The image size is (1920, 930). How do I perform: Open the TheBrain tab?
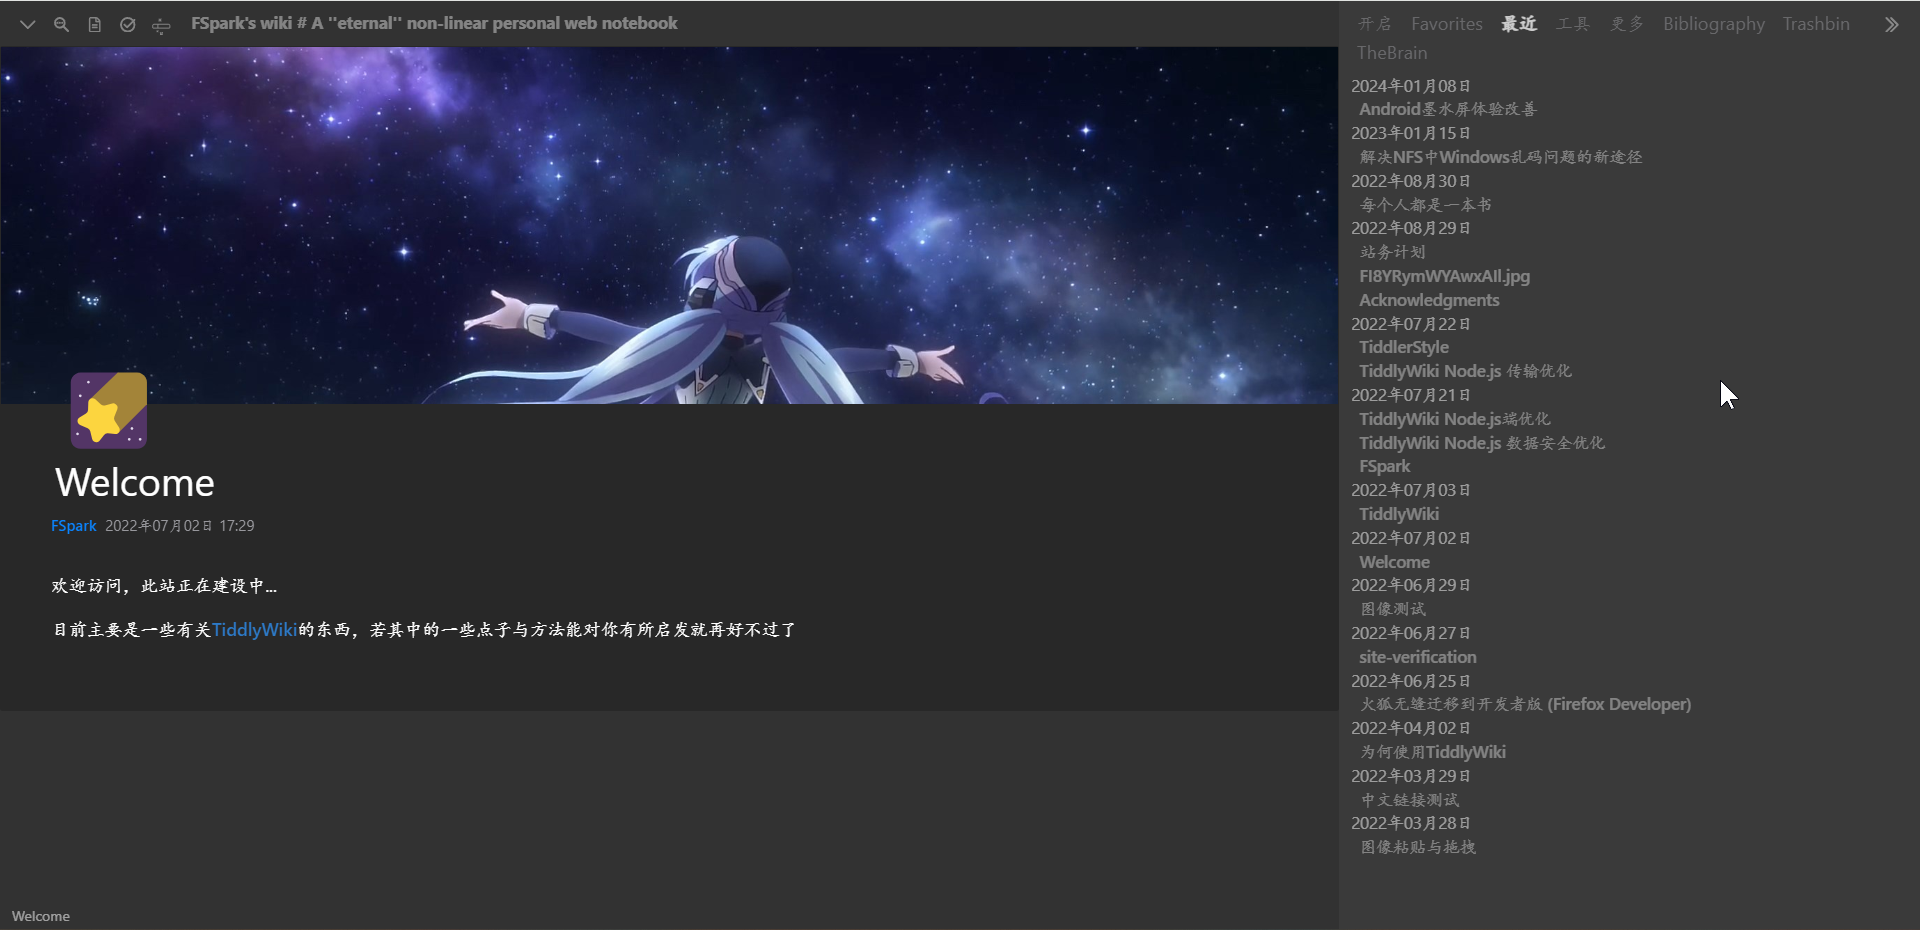click(x=1392, y=53)
